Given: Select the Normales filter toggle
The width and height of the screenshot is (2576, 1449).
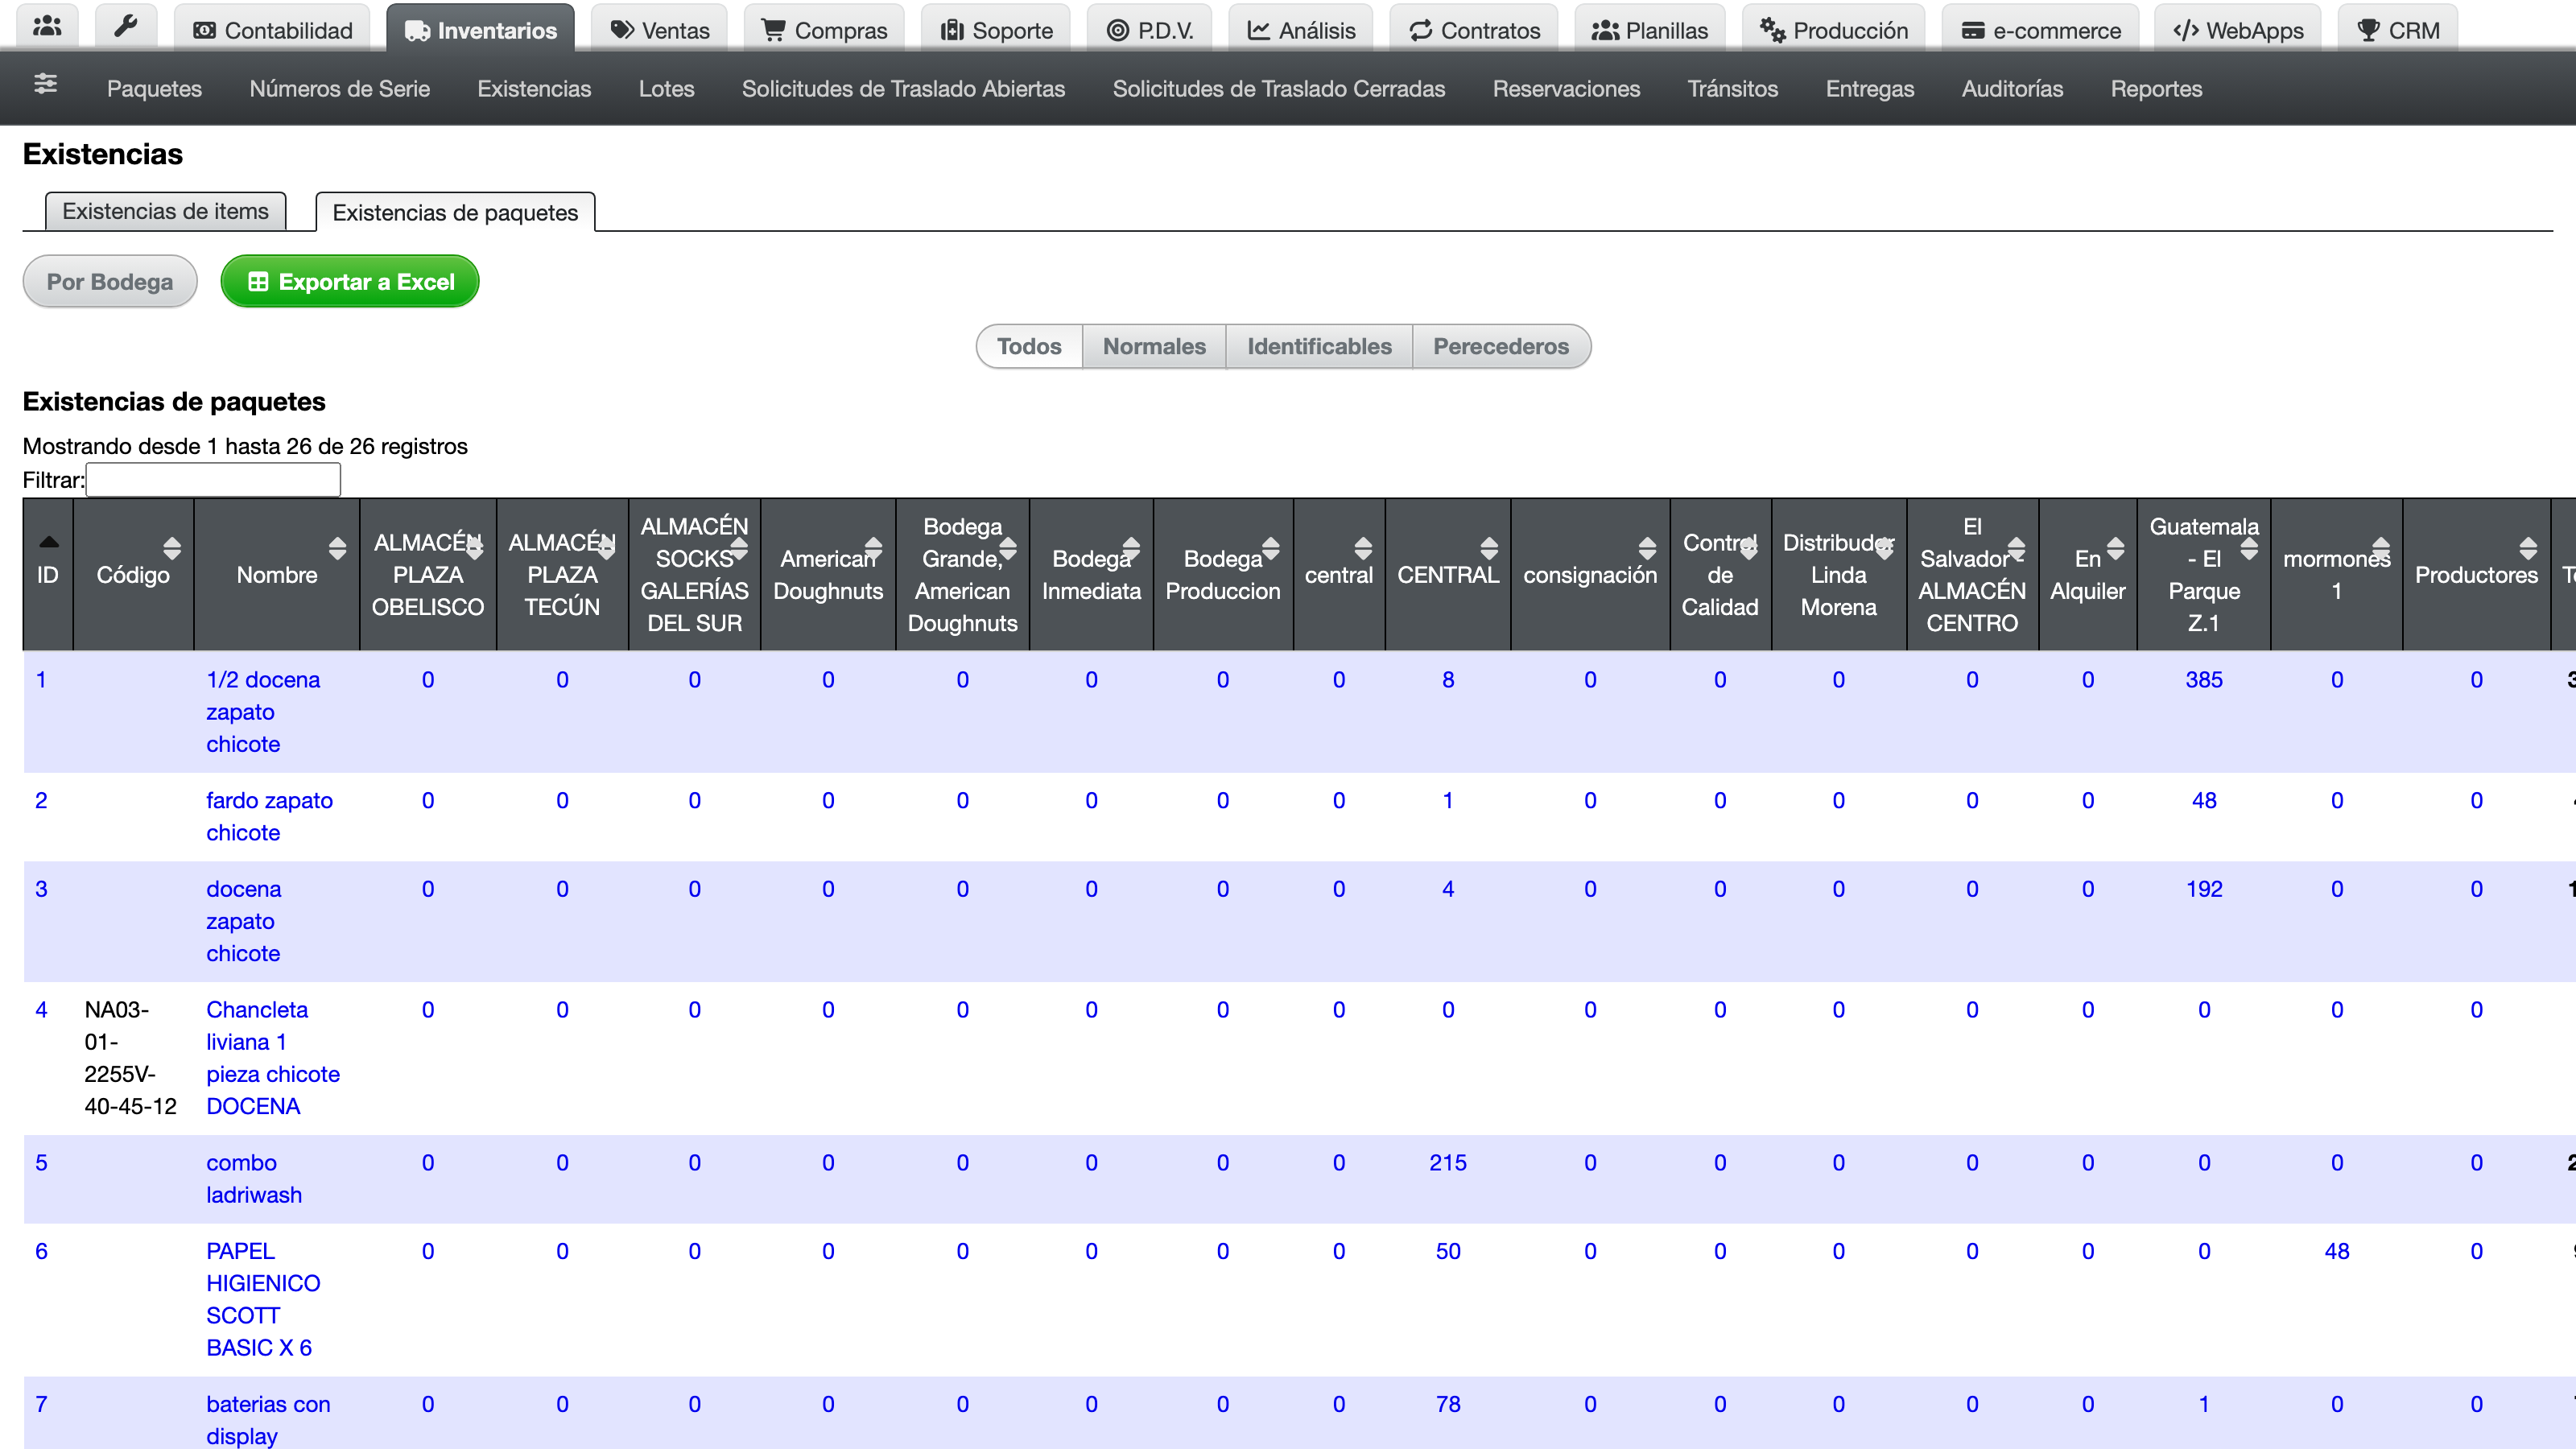Looking at the screenshot, I should click(1154, 346).
